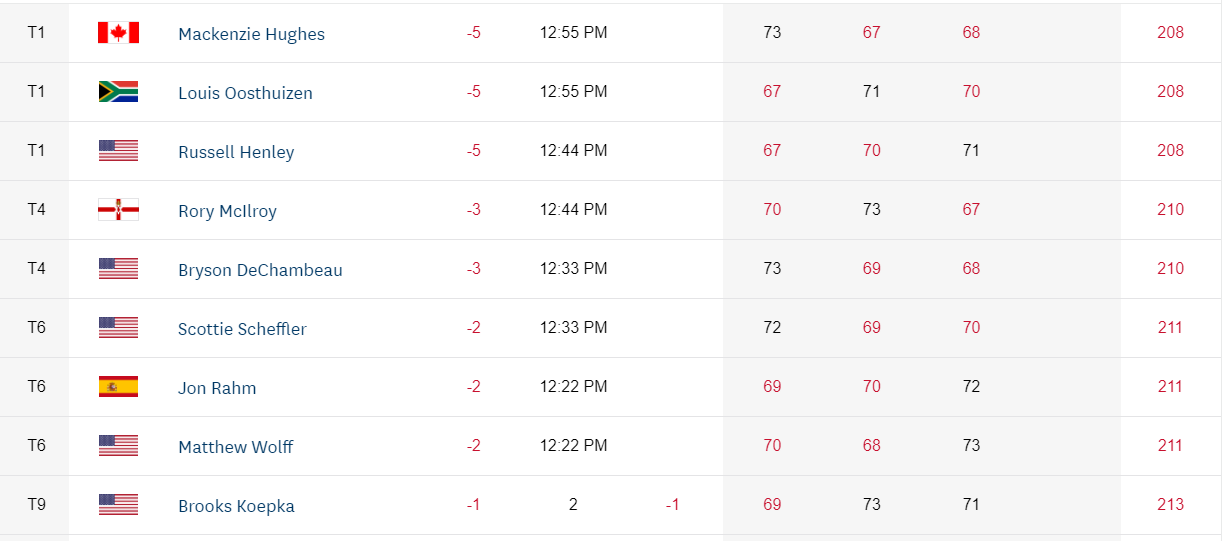Click the Spain flag beside Jon Rahm
1222x541 pixels.
coord(118,387)
